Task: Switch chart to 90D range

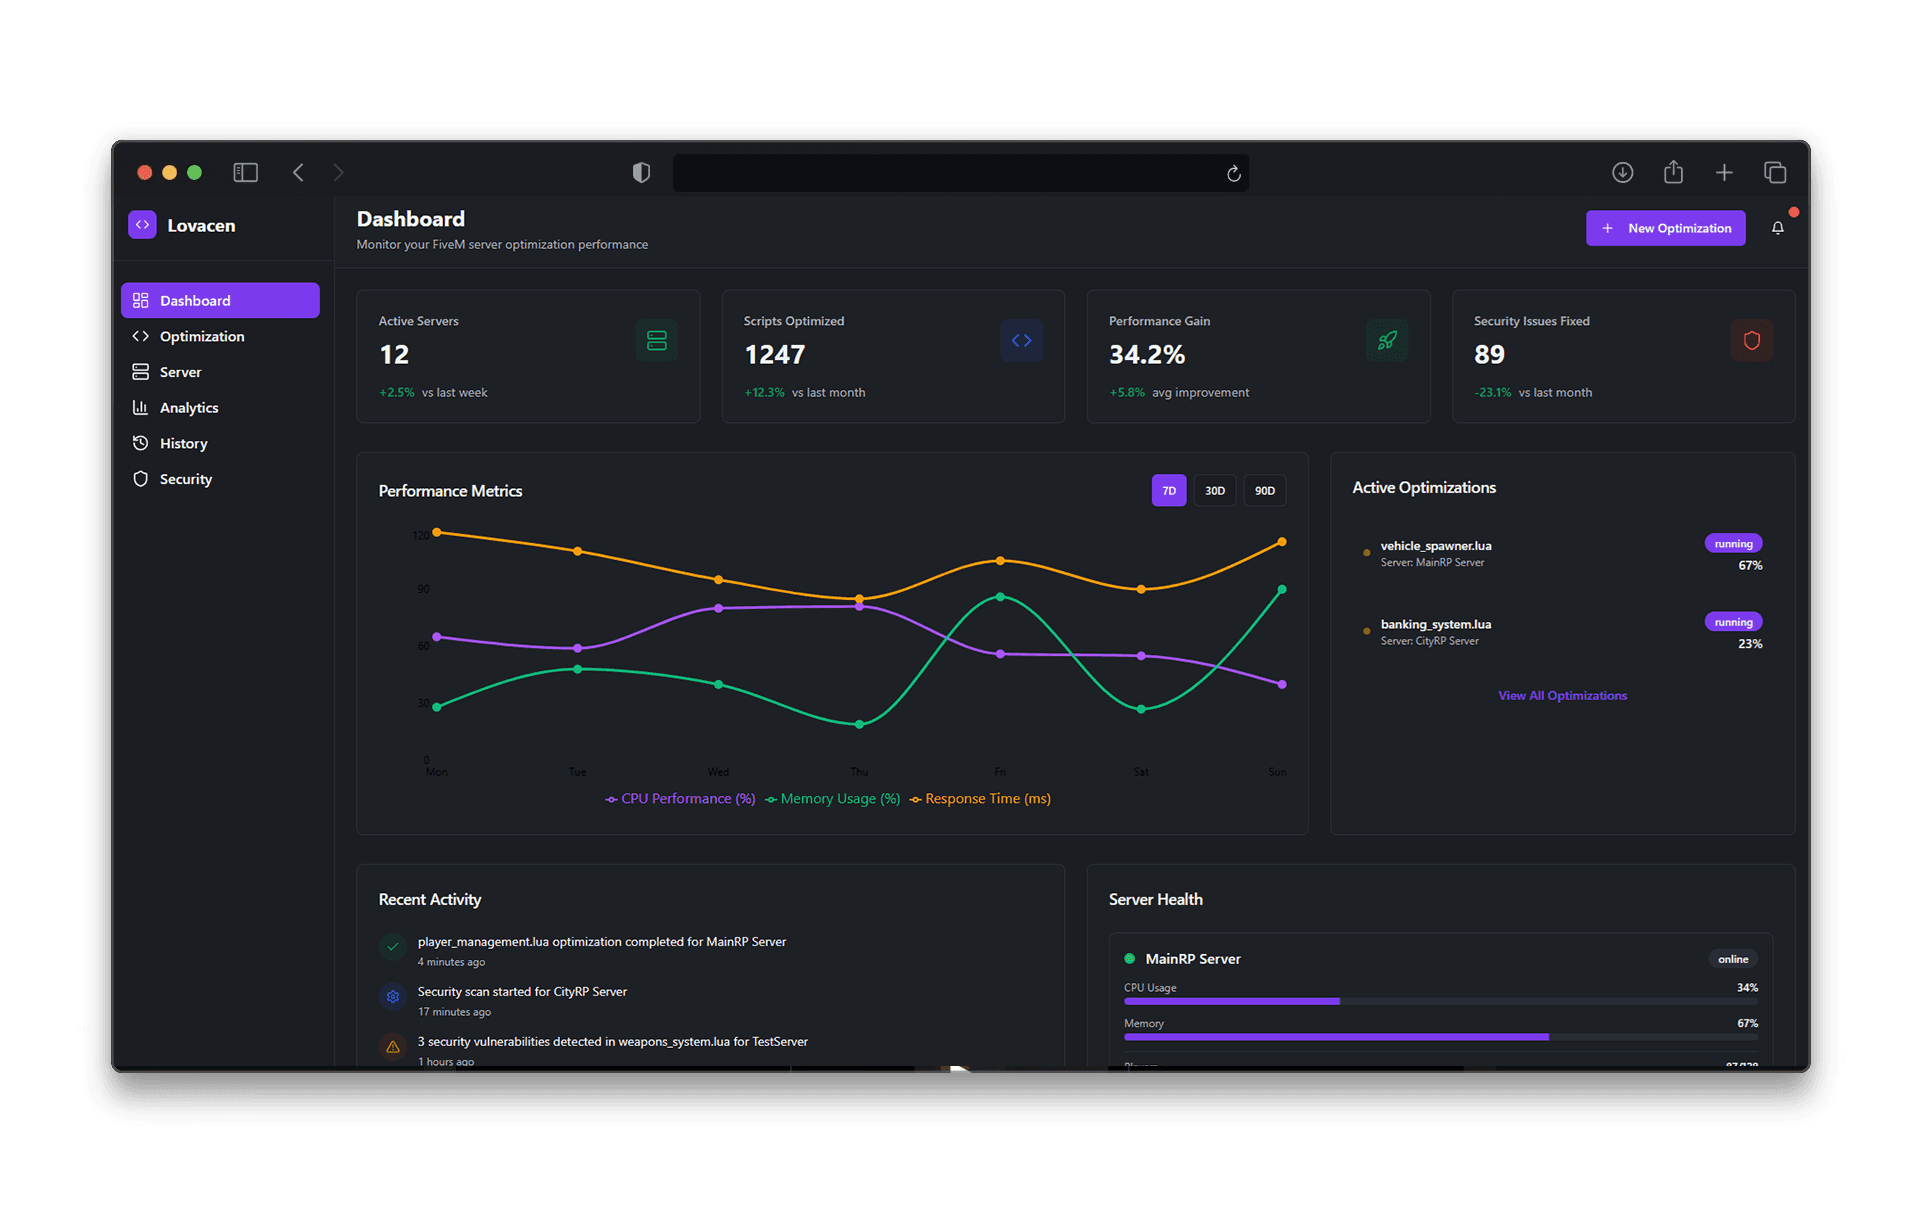Action: pos(1264,491)
